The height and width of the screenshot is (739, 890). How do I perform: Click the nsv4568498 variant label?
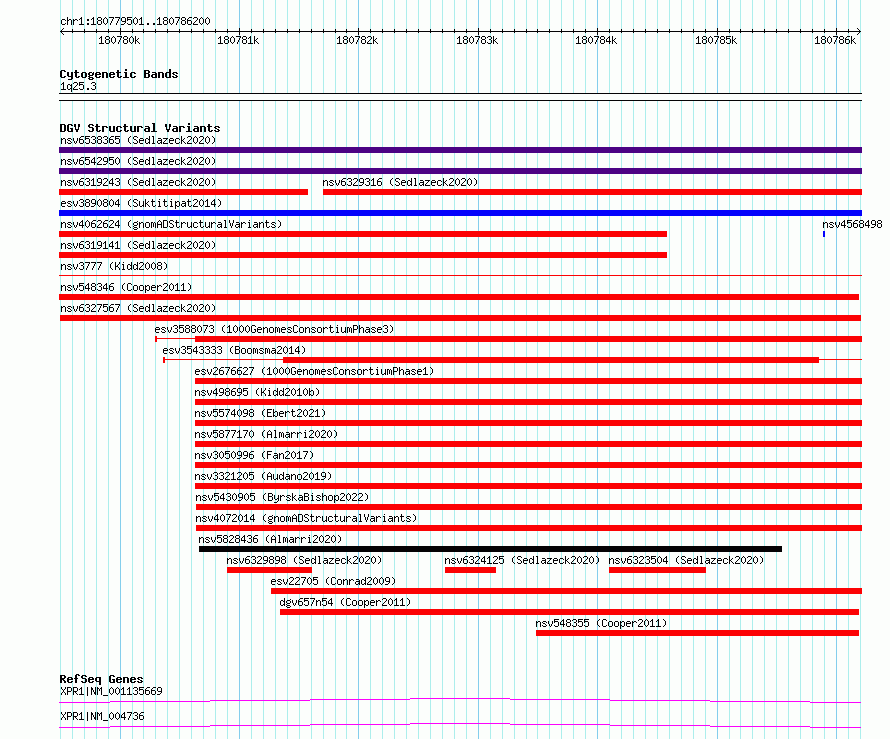(852, 224)
